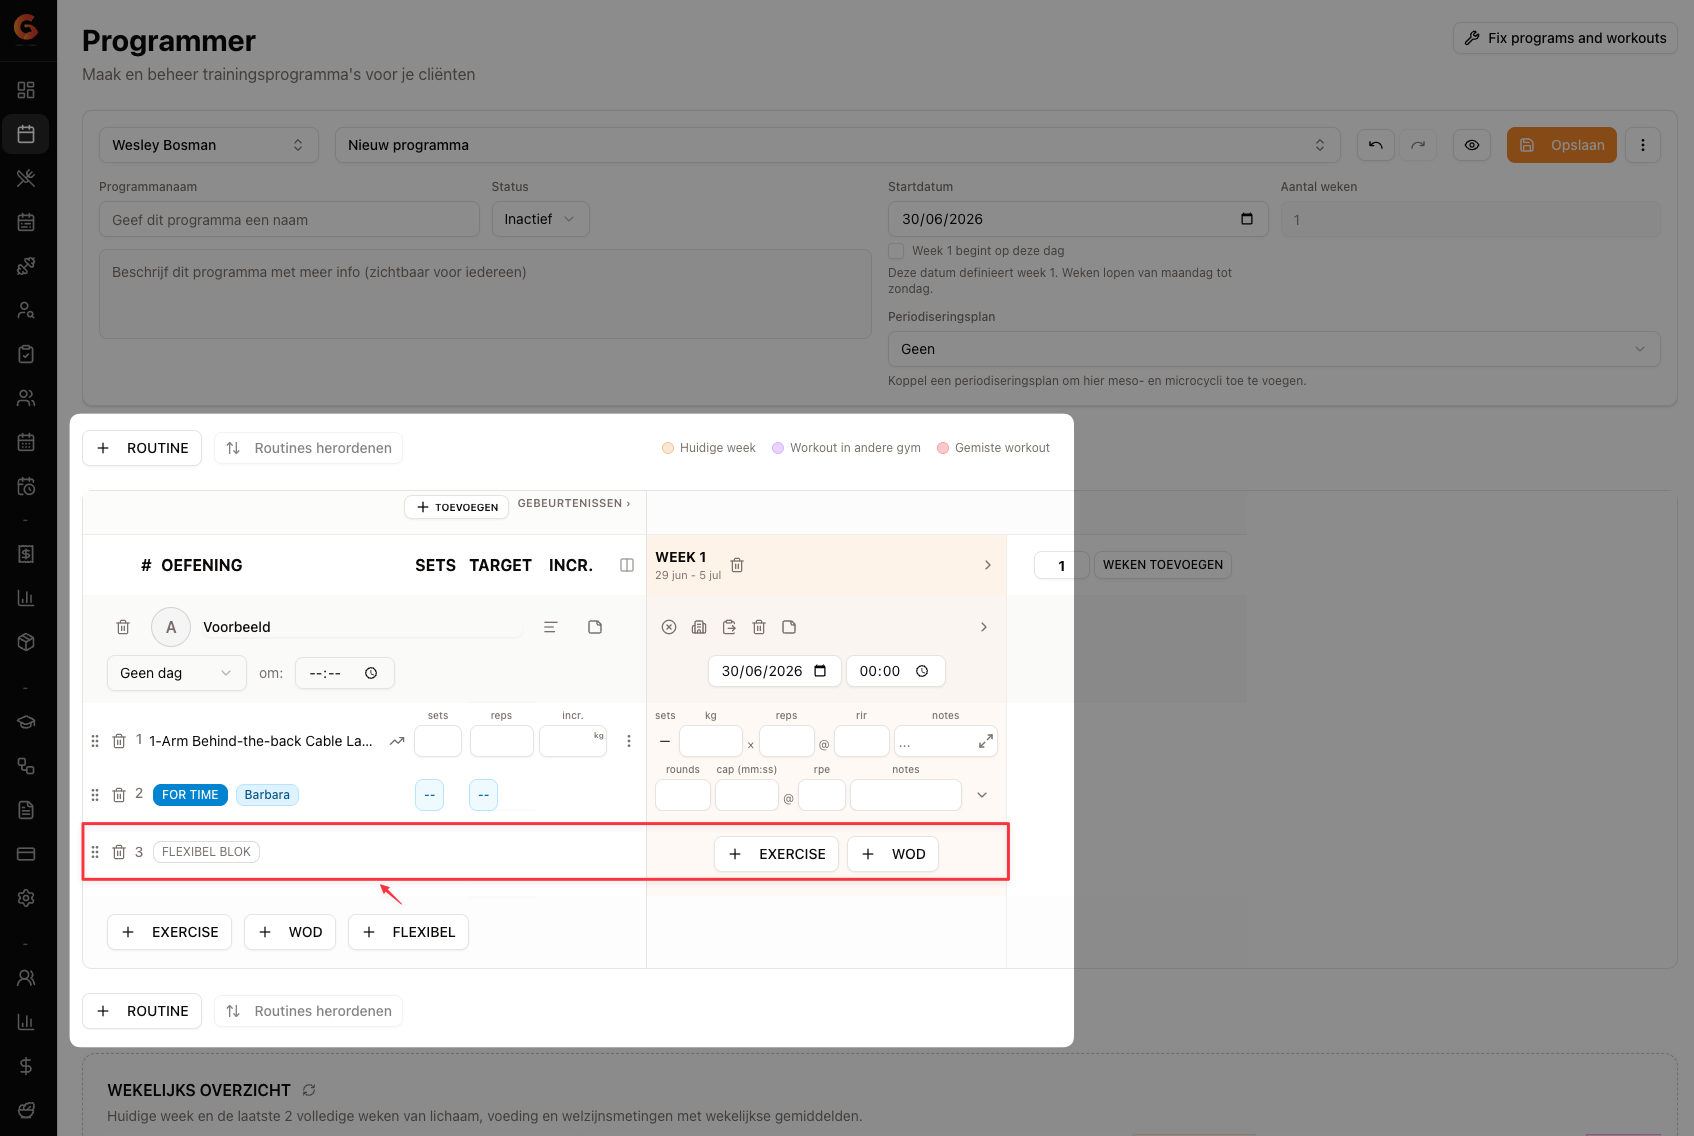This screenshot has height=1136, width=1694.
Task: Click the circled X icon in week column
Action: pos(669,627)
